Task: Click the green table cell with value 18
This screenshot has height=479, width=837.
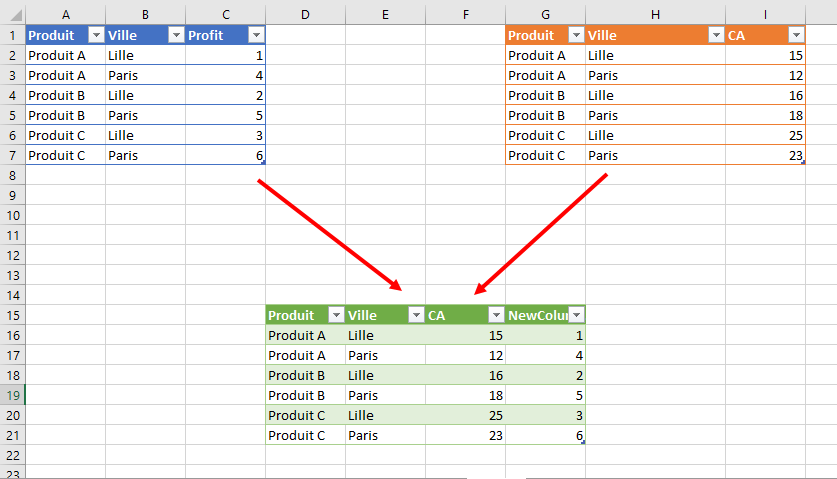Action: coord(465,395)
